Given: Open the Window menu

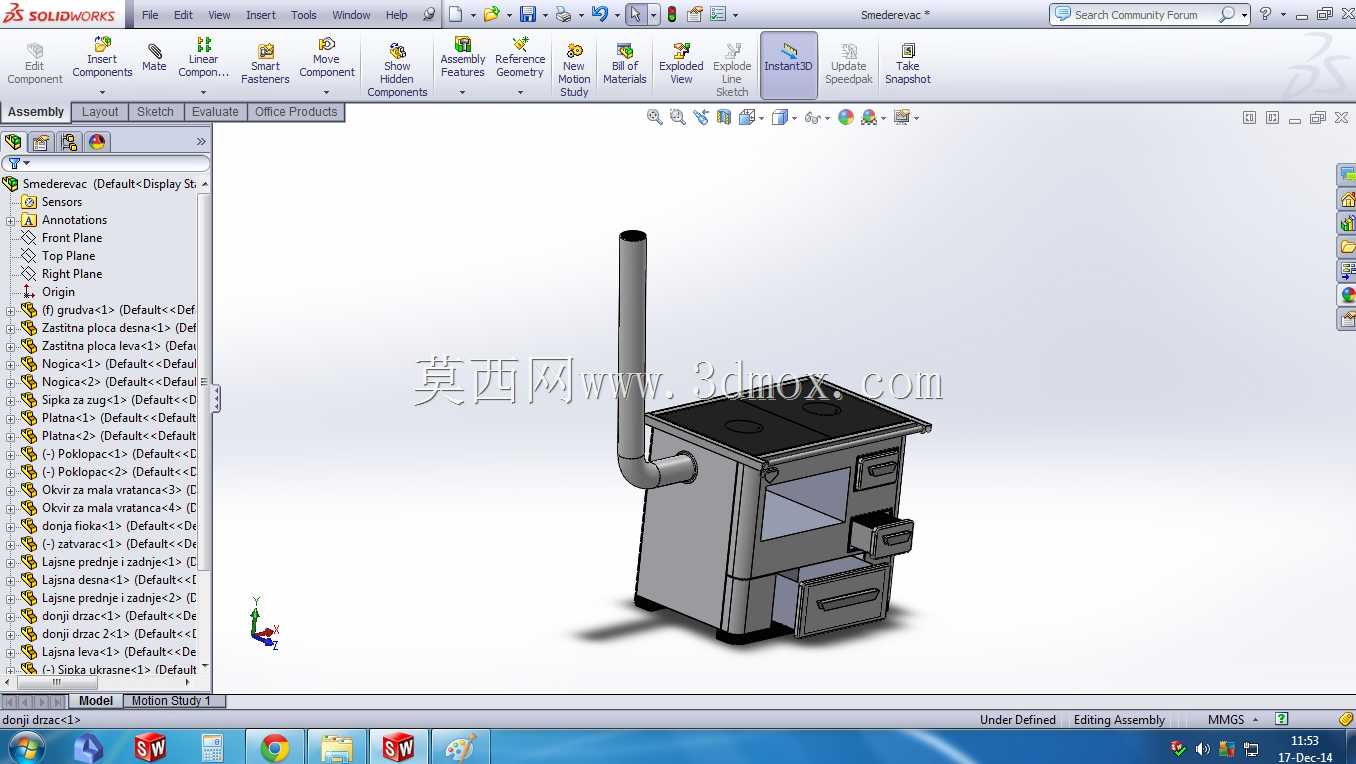Looking at the screenshot, I should 351,15.
